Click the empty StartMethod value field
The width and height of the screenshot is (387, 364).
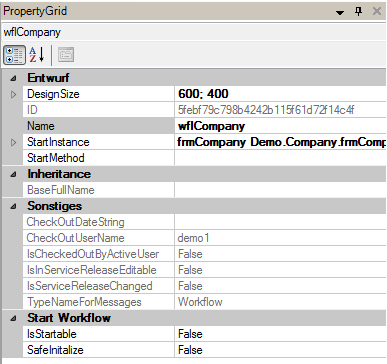click(x=280, y=158)
